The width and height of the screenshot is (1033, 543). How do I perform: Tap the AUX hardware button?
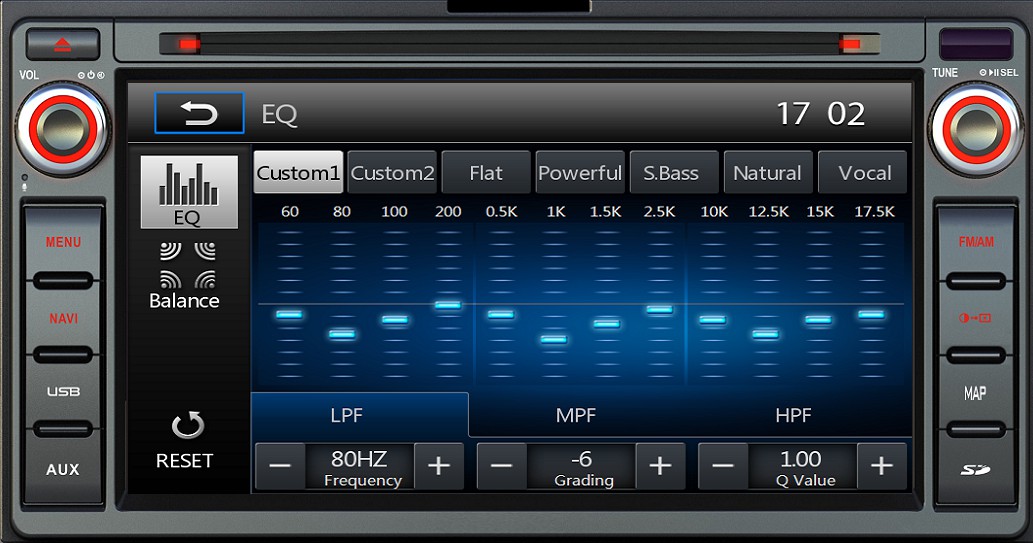tap(63, 469)
